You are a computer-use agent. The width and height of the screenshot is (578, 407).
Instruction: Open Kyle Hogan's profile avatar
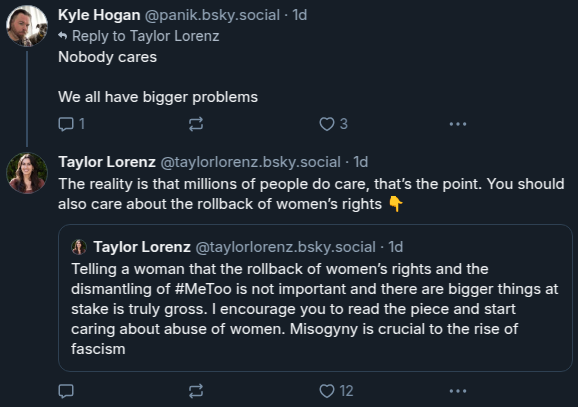pos(27,26)
